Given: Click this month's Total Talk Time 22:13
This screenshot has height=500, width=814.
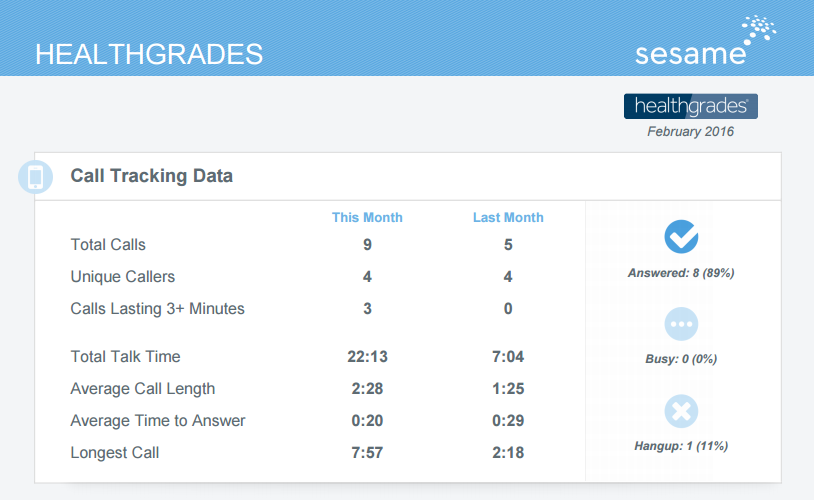Looking at the screenshot, I should tap(367, 357).
